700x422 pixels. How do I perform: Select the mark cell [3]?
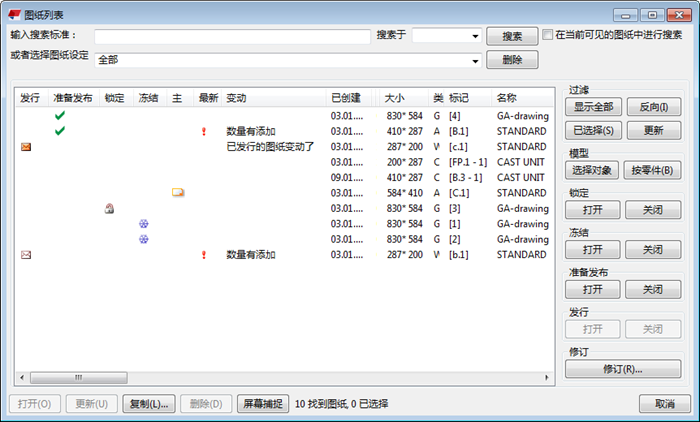click(454, 209)
